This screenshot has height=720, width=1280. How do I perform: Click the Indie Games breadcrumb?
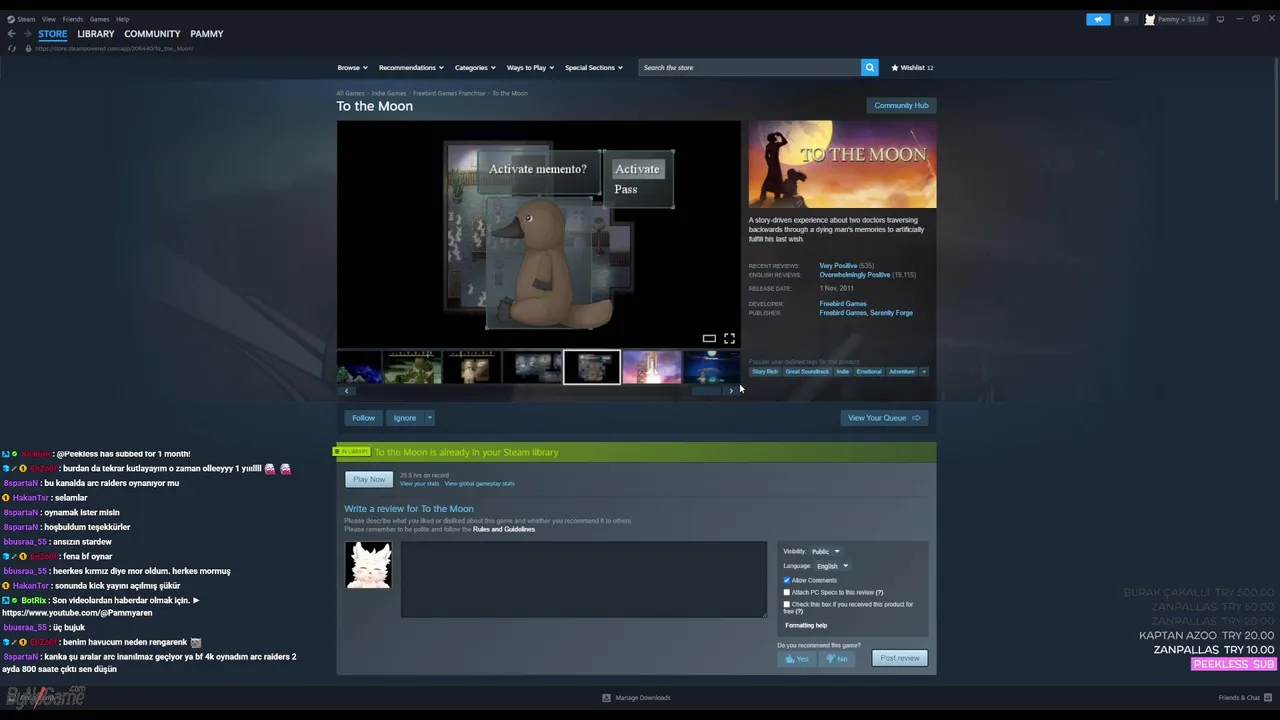coord(389,93)
